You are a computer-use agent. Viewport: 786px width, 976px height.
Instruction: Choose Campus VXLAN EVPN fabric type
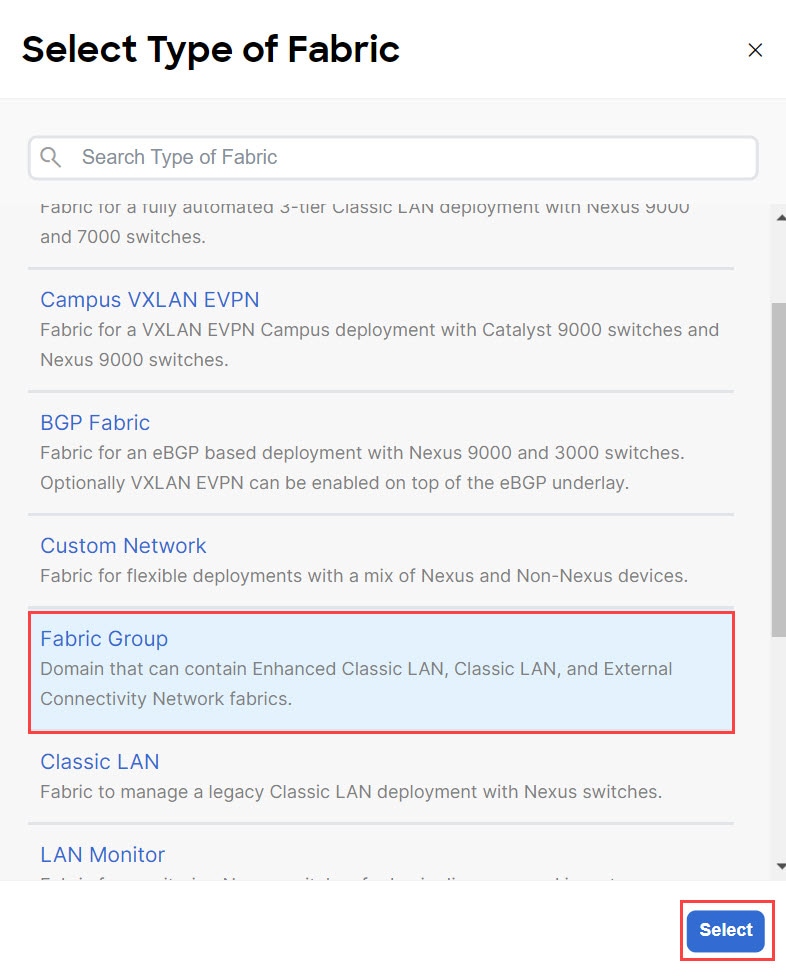(149, 299)
